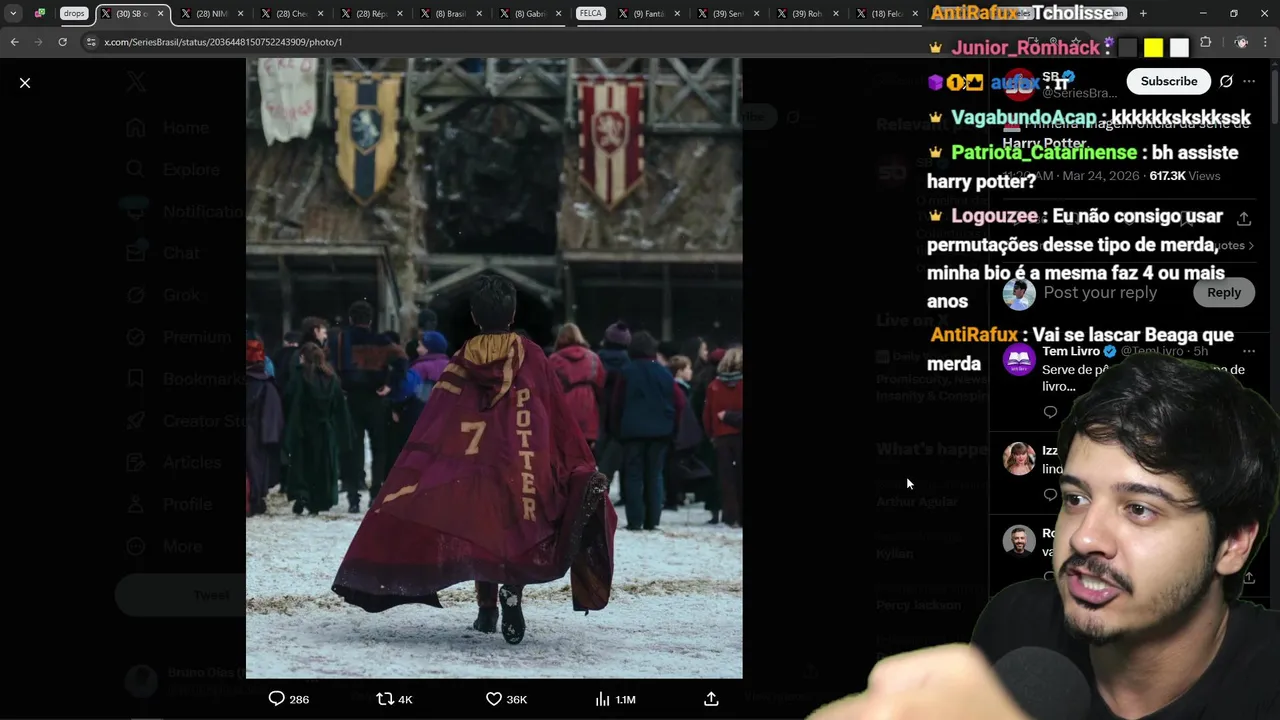
Task: Switch to the drops tab
Action: click(74, 13)
